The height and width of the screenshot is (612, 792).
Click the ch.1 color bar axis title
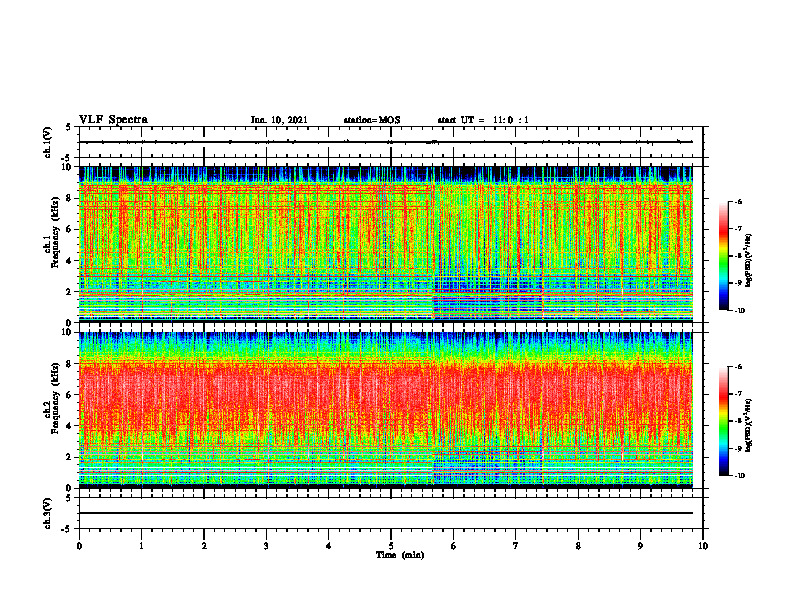click(x=748, y=260)
